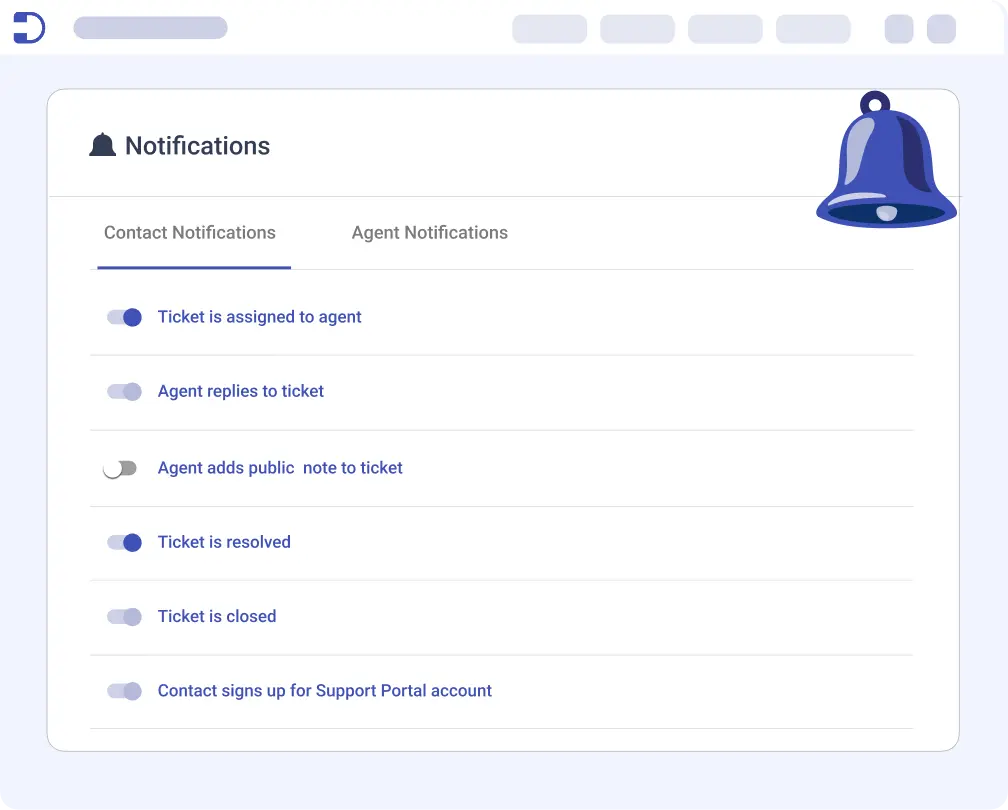Click the rightmost small square button in top bar
The image size is (1008, 810).
tap(941, 29)
